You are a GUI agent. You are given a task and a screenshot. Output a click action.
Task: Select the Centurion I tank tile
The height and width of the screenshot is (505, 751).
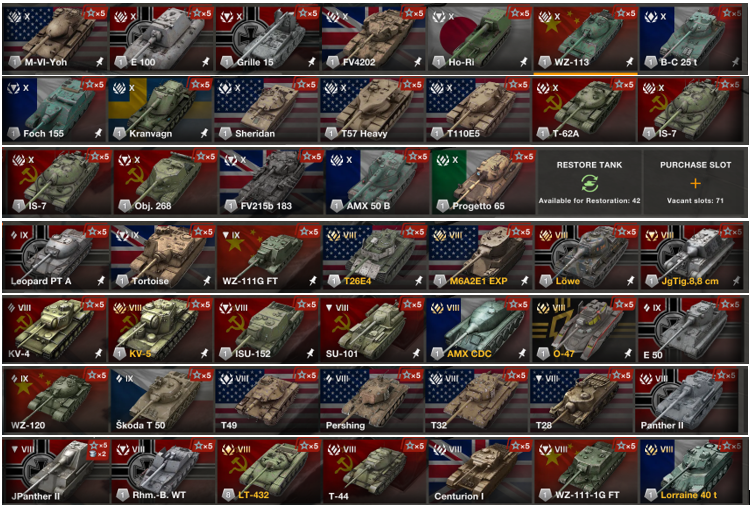479,471
